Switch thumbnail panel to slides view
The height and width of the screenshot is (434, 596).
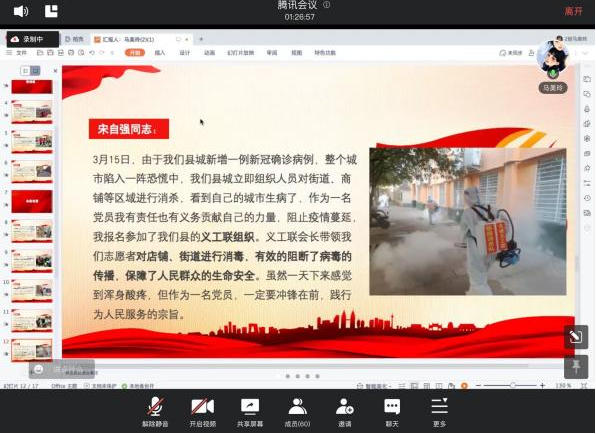[x=35, y=71]
